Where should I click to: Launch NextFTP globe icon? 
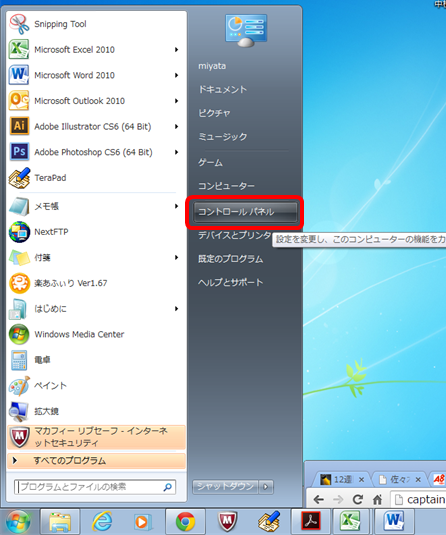coord(19,232)
